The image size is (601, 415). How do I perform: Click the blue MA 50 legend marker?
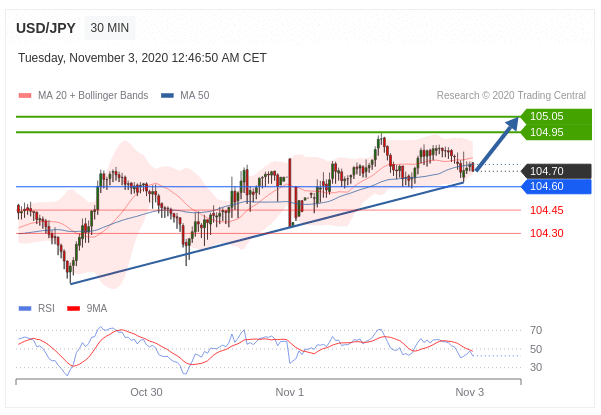167,96
